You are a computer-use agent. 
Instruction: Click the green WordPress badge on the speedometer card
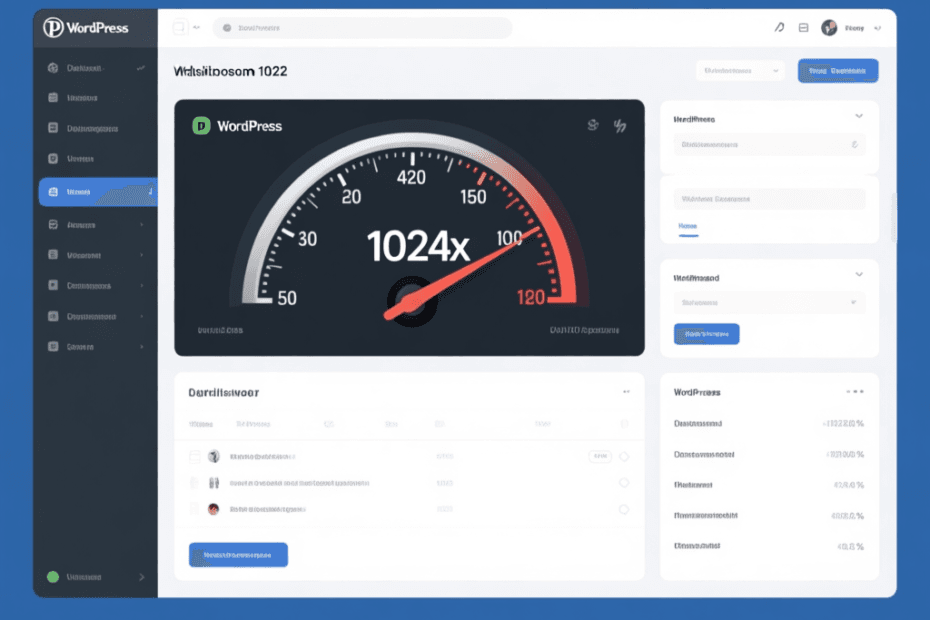(201, 126)
